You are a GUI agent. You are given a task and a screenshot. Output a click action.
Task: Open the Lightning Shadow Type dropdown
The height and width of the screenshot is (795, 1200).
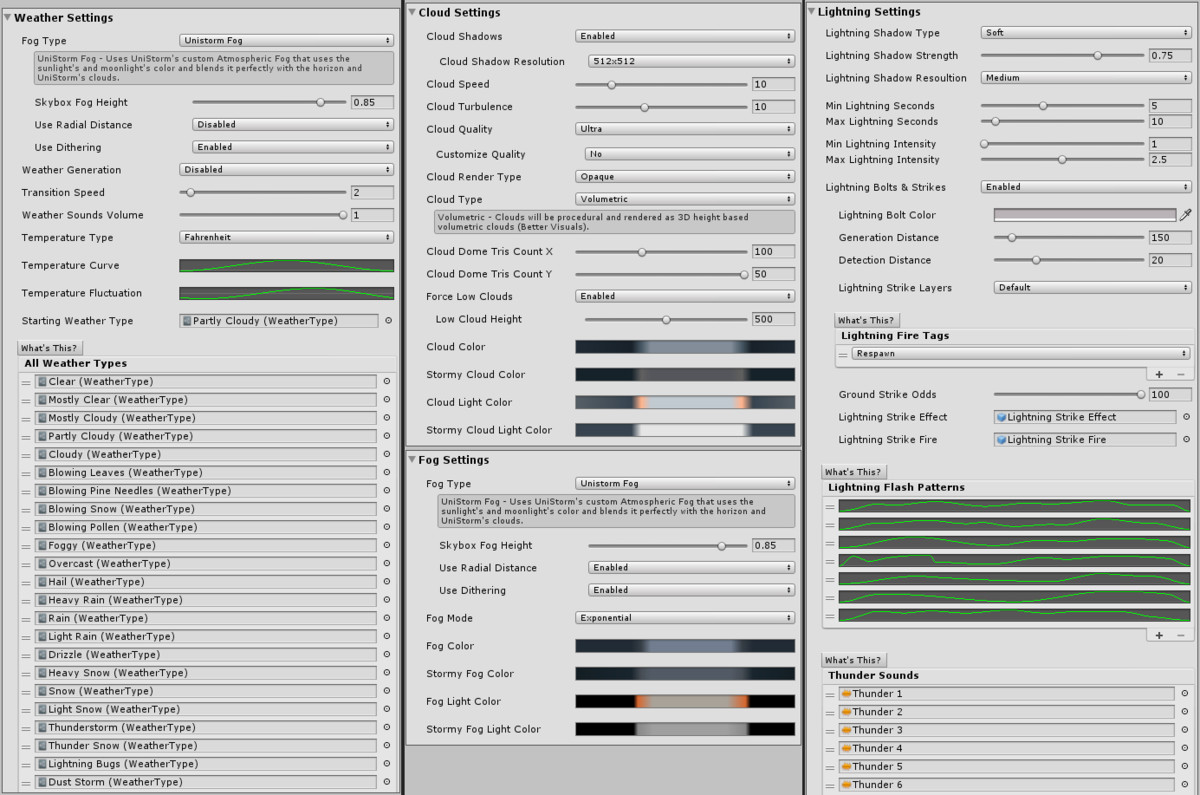pos(1086,33)
